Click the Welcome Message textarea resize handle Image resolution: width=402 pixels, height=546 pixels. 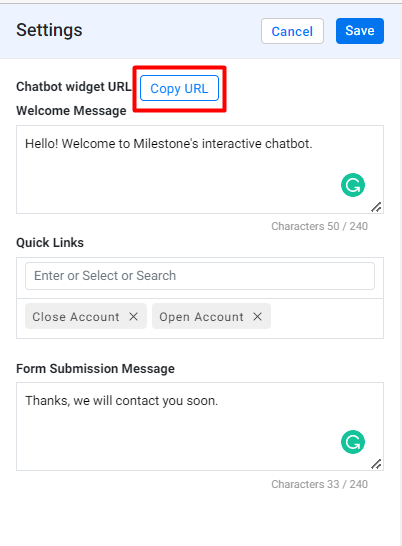[x=376, y=207]
